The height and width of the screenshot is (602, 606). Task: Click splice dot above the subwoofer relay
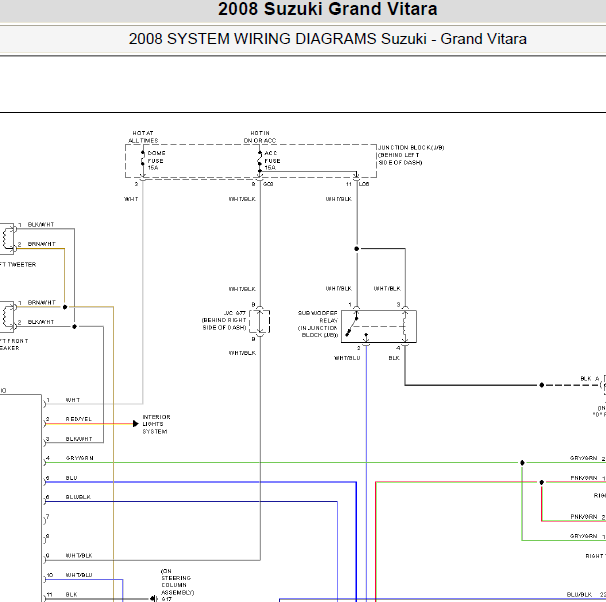357,249
